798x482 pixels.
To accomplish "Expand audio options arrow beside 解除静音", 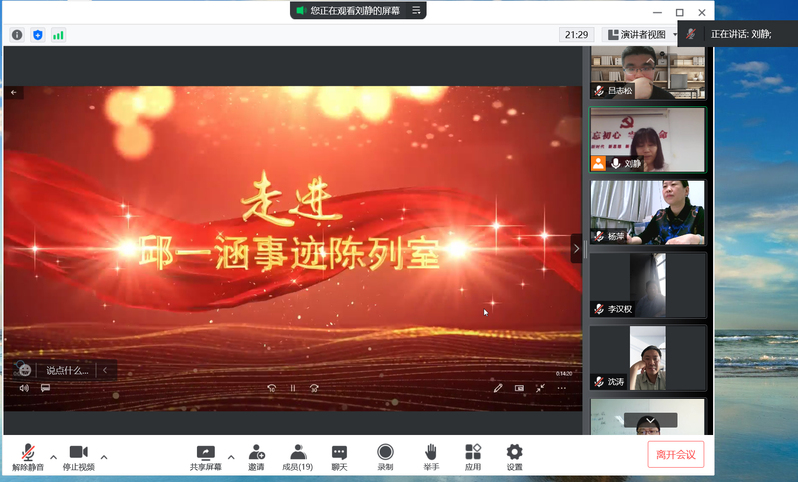I will (x=54, y=457).
